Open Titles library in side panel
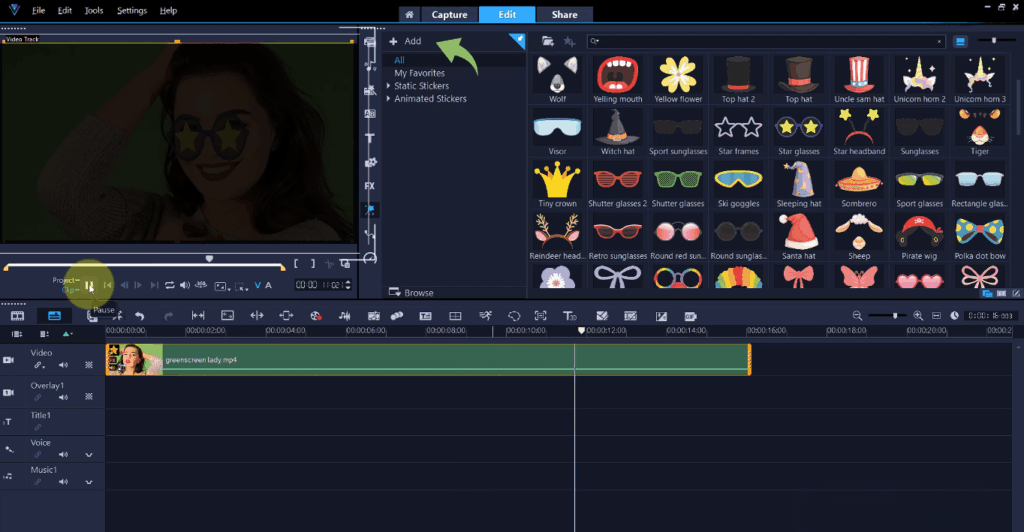The image size is (1024, 532). (370, 138)
